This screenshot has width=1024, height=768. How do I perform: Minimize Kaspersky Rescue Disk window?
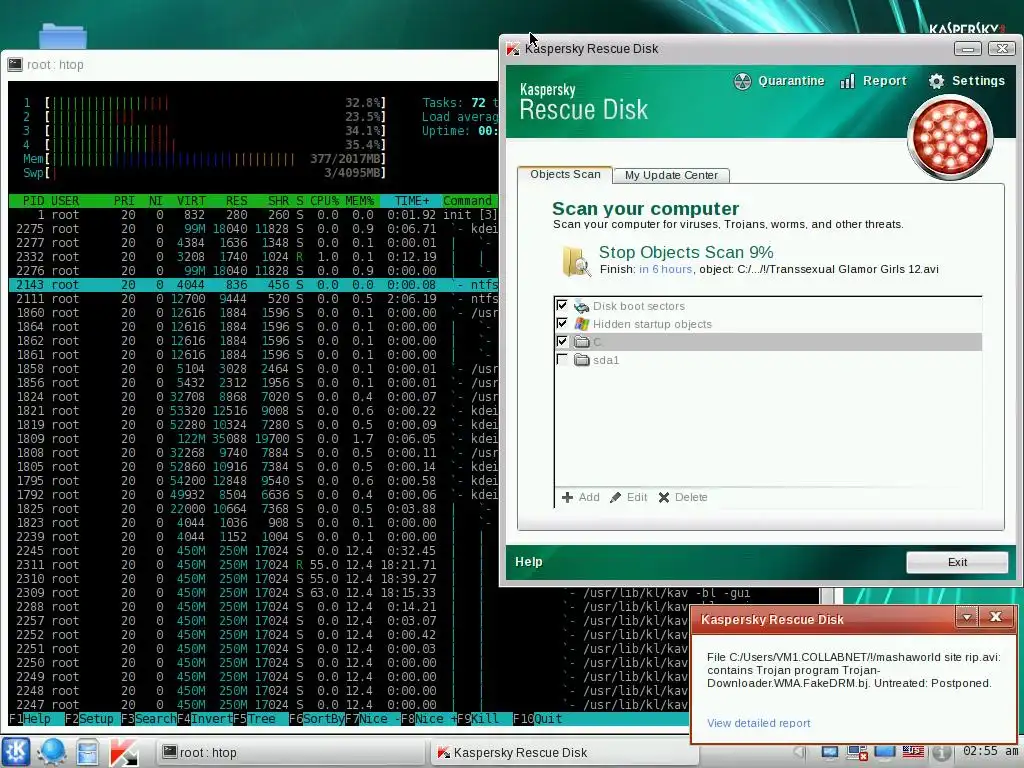pos(967,49)
